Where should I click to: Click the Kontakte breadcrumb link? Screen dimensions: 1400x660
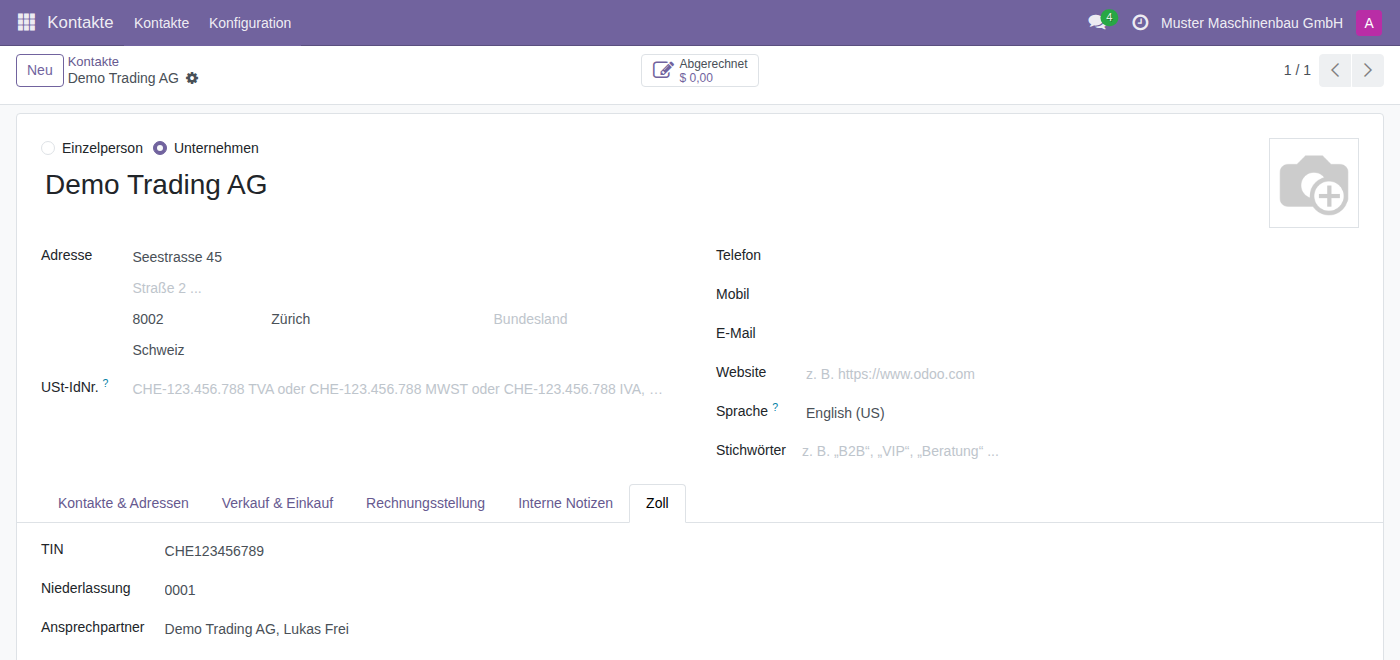(93, 62)
